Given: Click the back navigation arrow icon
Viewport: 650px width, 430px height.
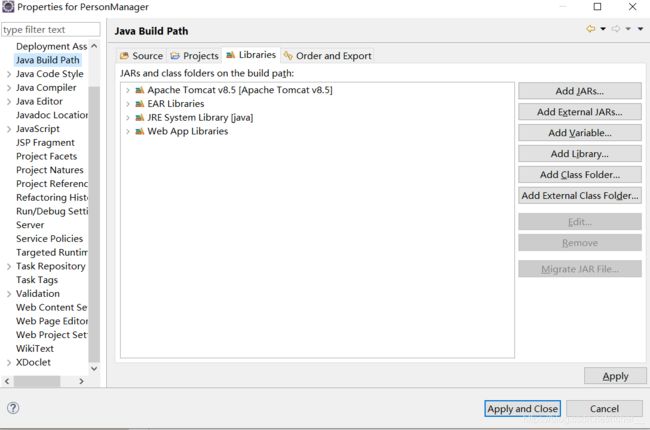Looking at the screenshot, I should coord(591,29).
